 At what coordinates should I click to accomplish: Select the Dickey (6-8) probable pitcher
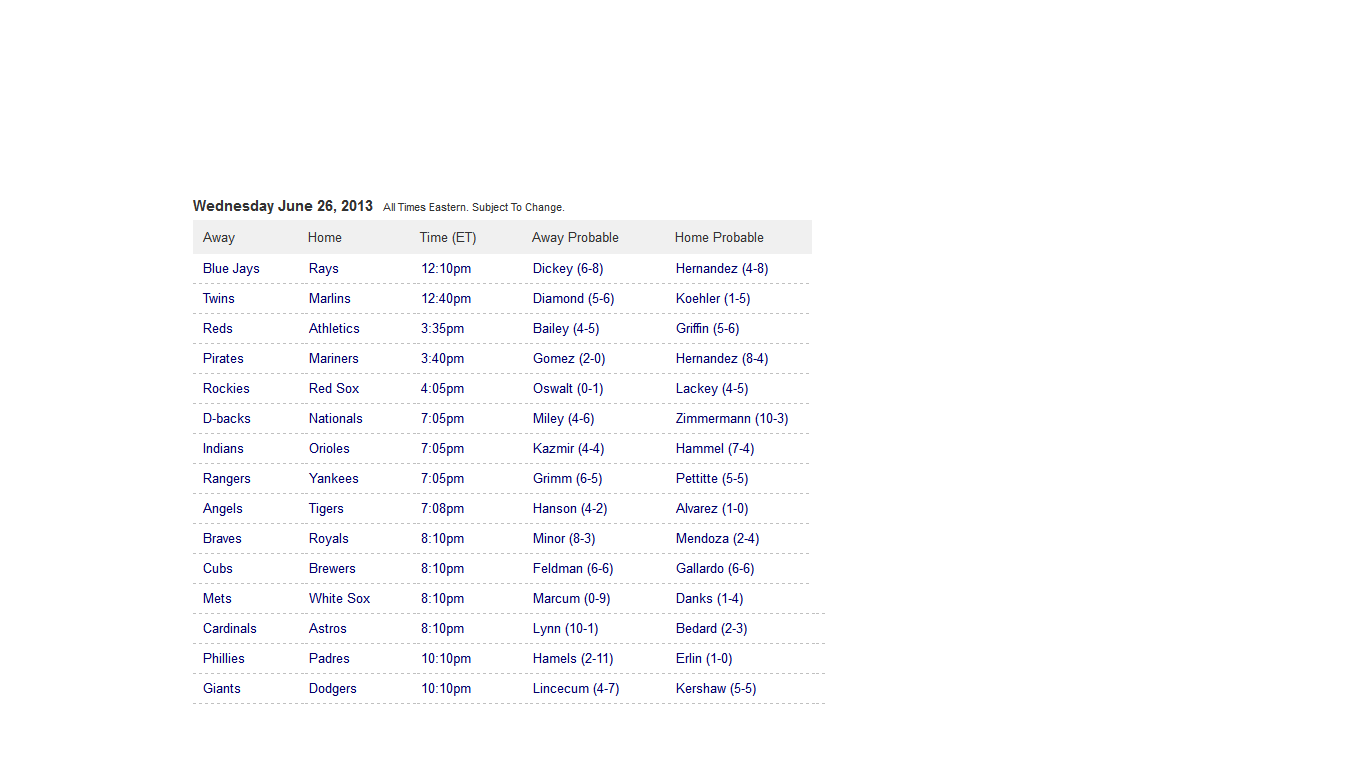tap(568, 268)
